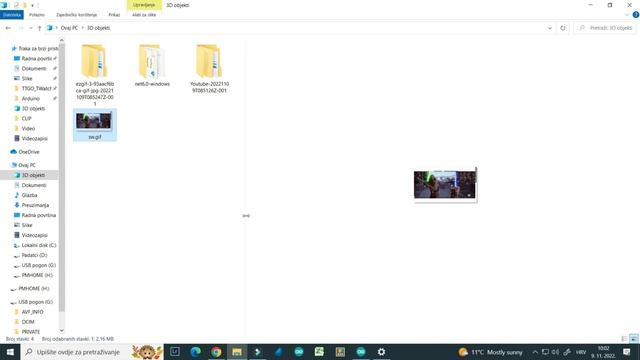Select the Youtube-20221109 folder

(x=209, y=69)
